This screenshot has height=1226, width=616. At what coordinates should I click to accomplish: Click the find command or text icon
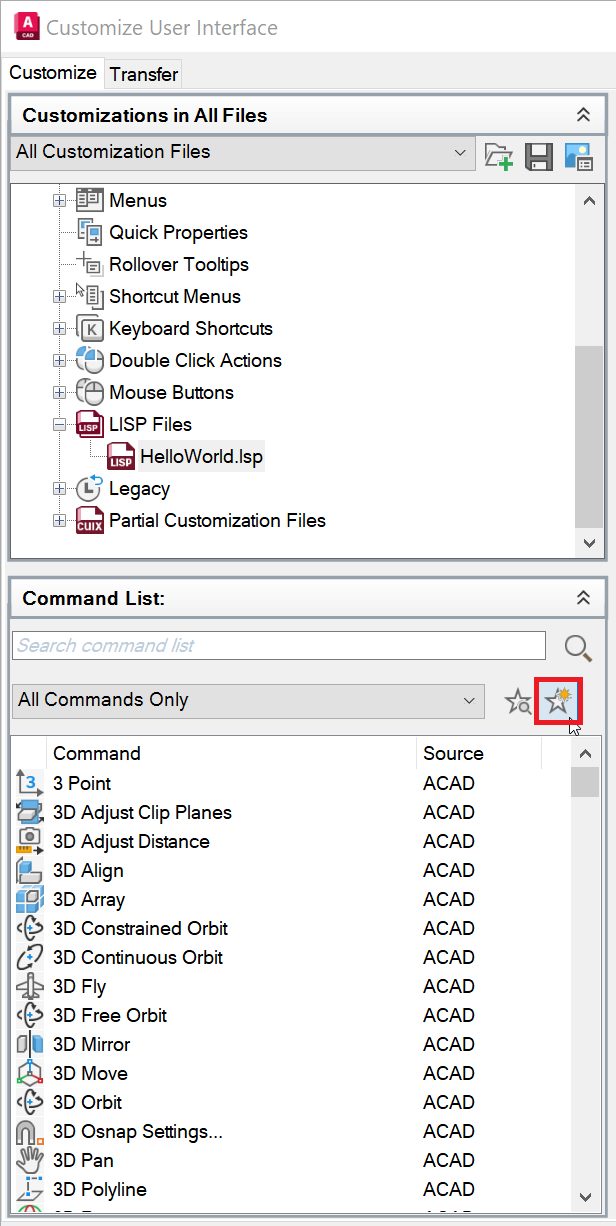(518, 701)
